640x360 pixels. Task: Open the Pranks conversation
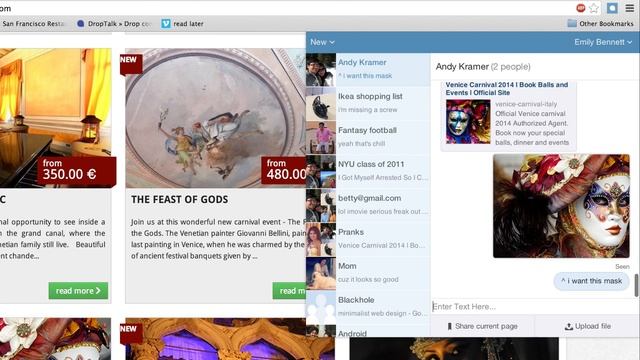[368, 239]
